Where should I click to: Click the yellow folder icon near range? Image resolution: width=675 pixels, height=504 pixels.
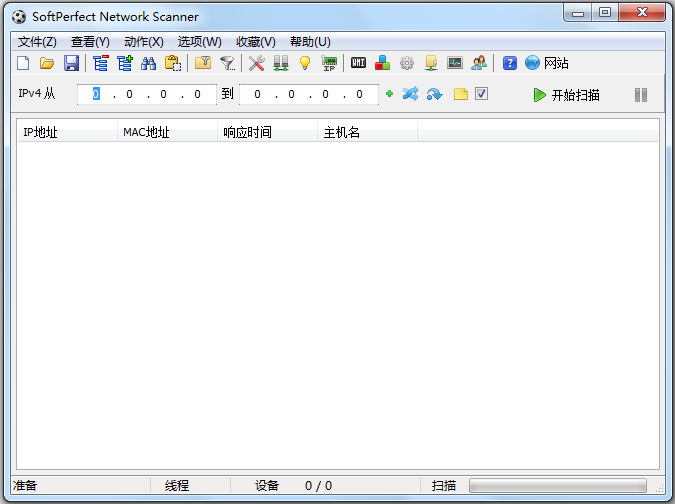tap(461, 94)
